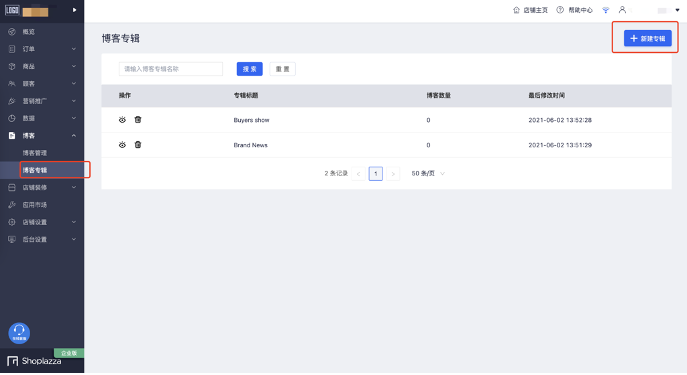Screen dimensions: 687x375
Task: Click the LOGO image at sidebar top
Action: pyautogui.click(x=12, y=10)
